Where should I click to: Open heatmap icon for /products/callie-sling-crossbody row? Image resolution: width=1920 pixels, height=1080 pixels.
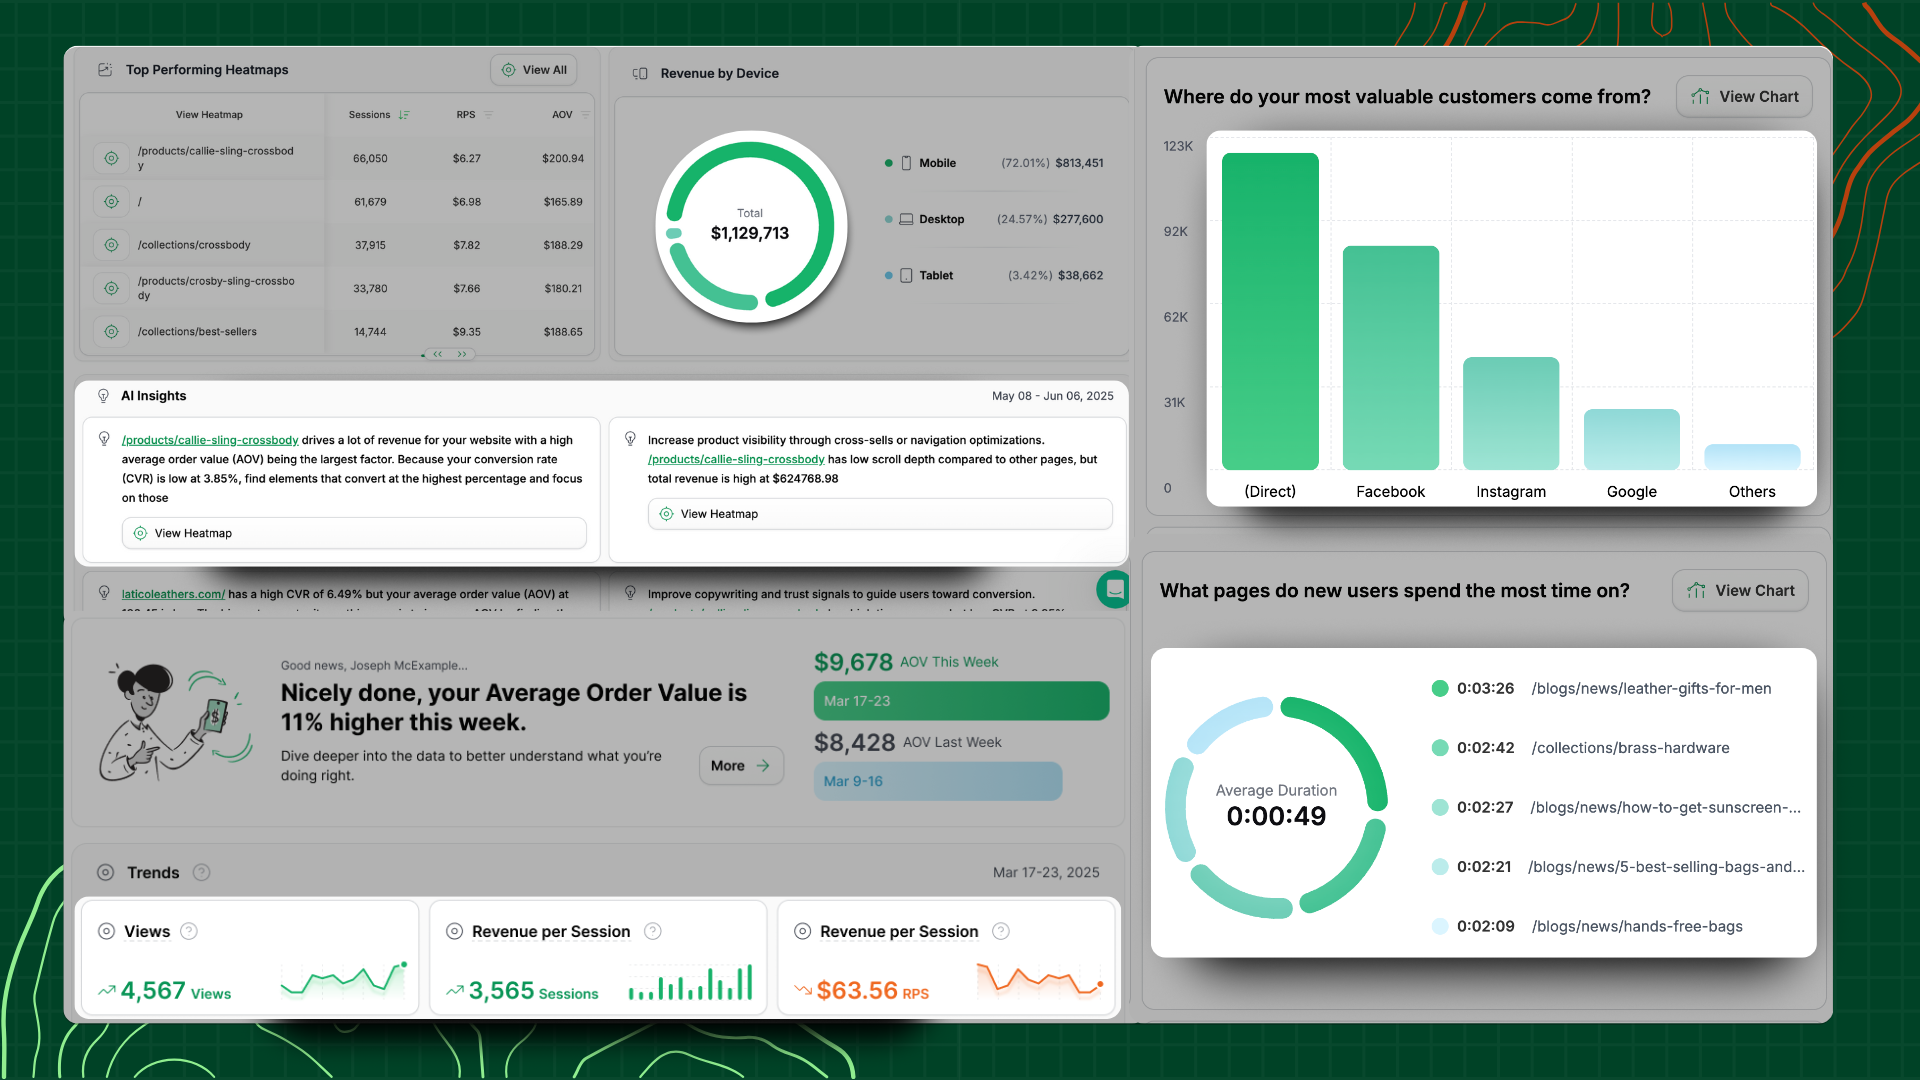click(111, 158)
